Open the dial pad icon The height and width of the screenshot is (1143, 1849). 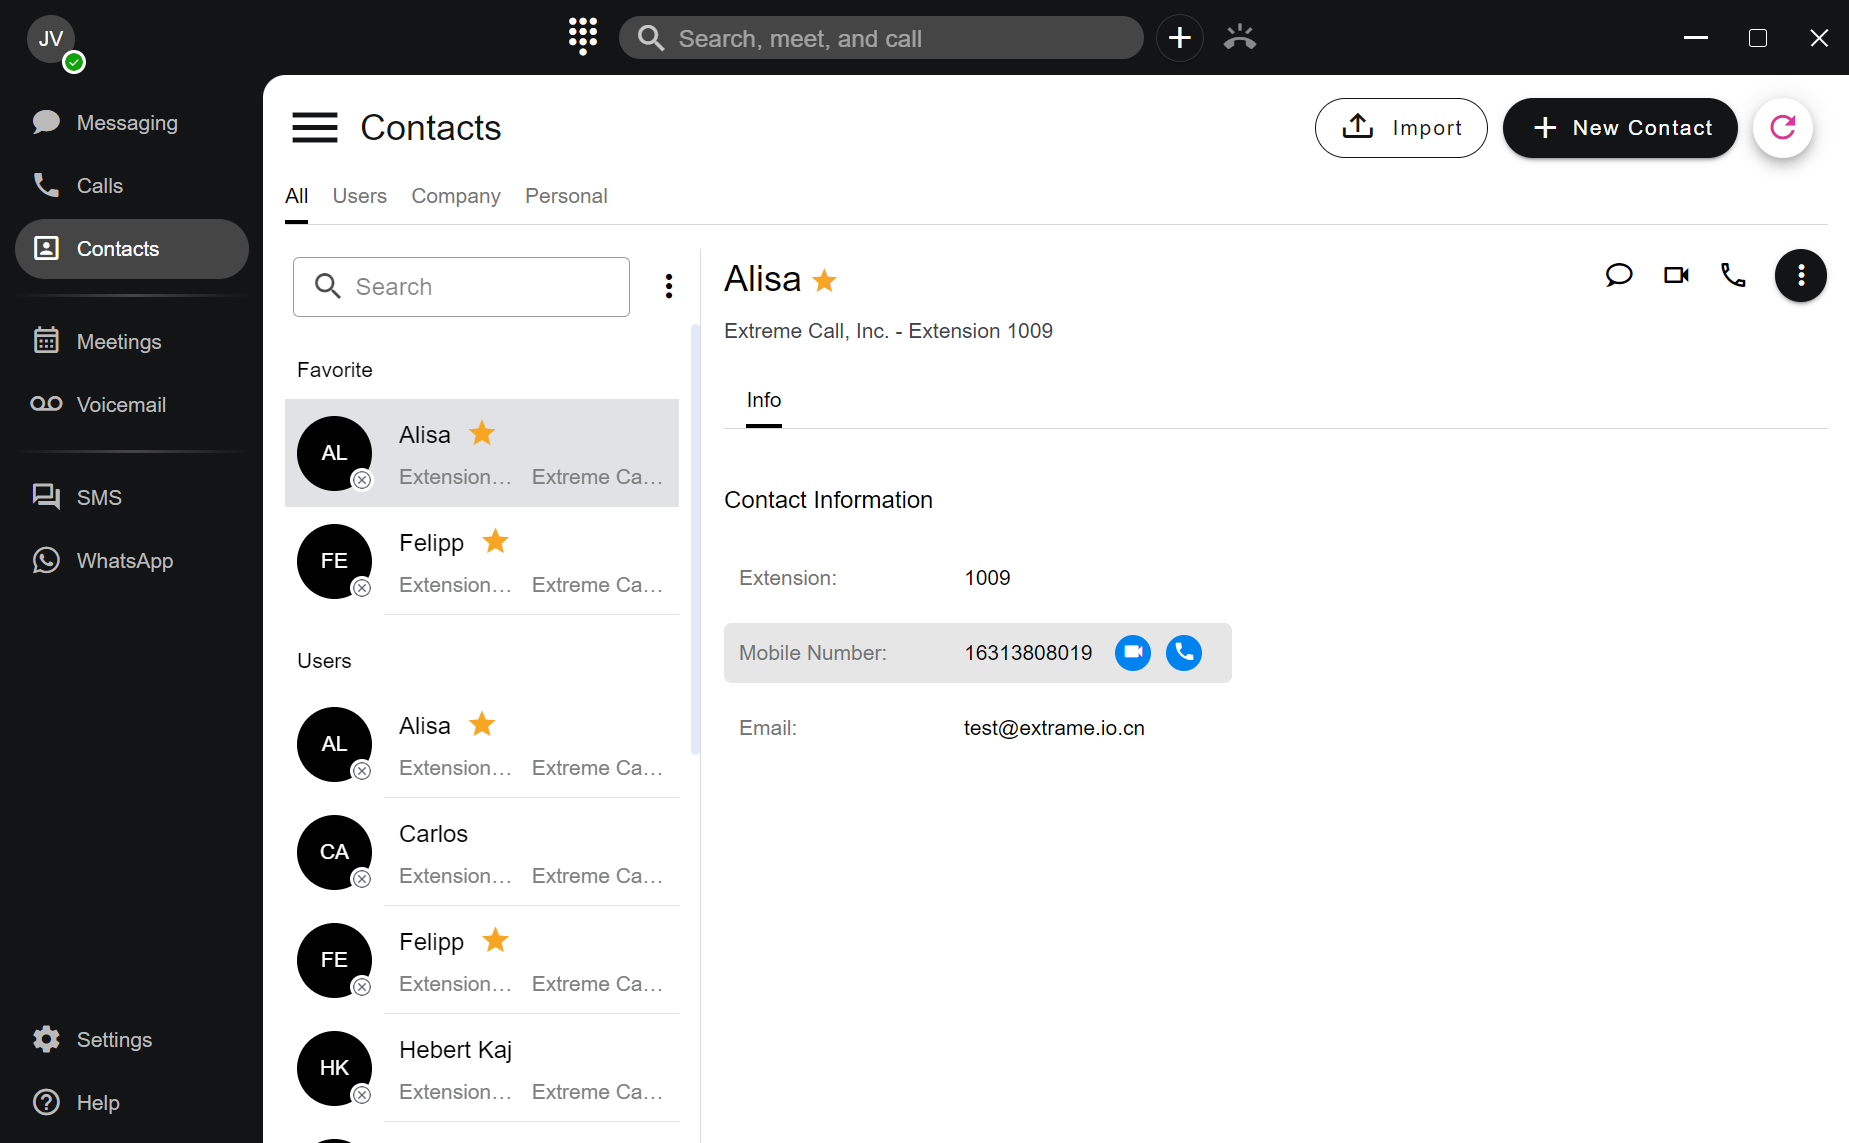pos(583,37)
